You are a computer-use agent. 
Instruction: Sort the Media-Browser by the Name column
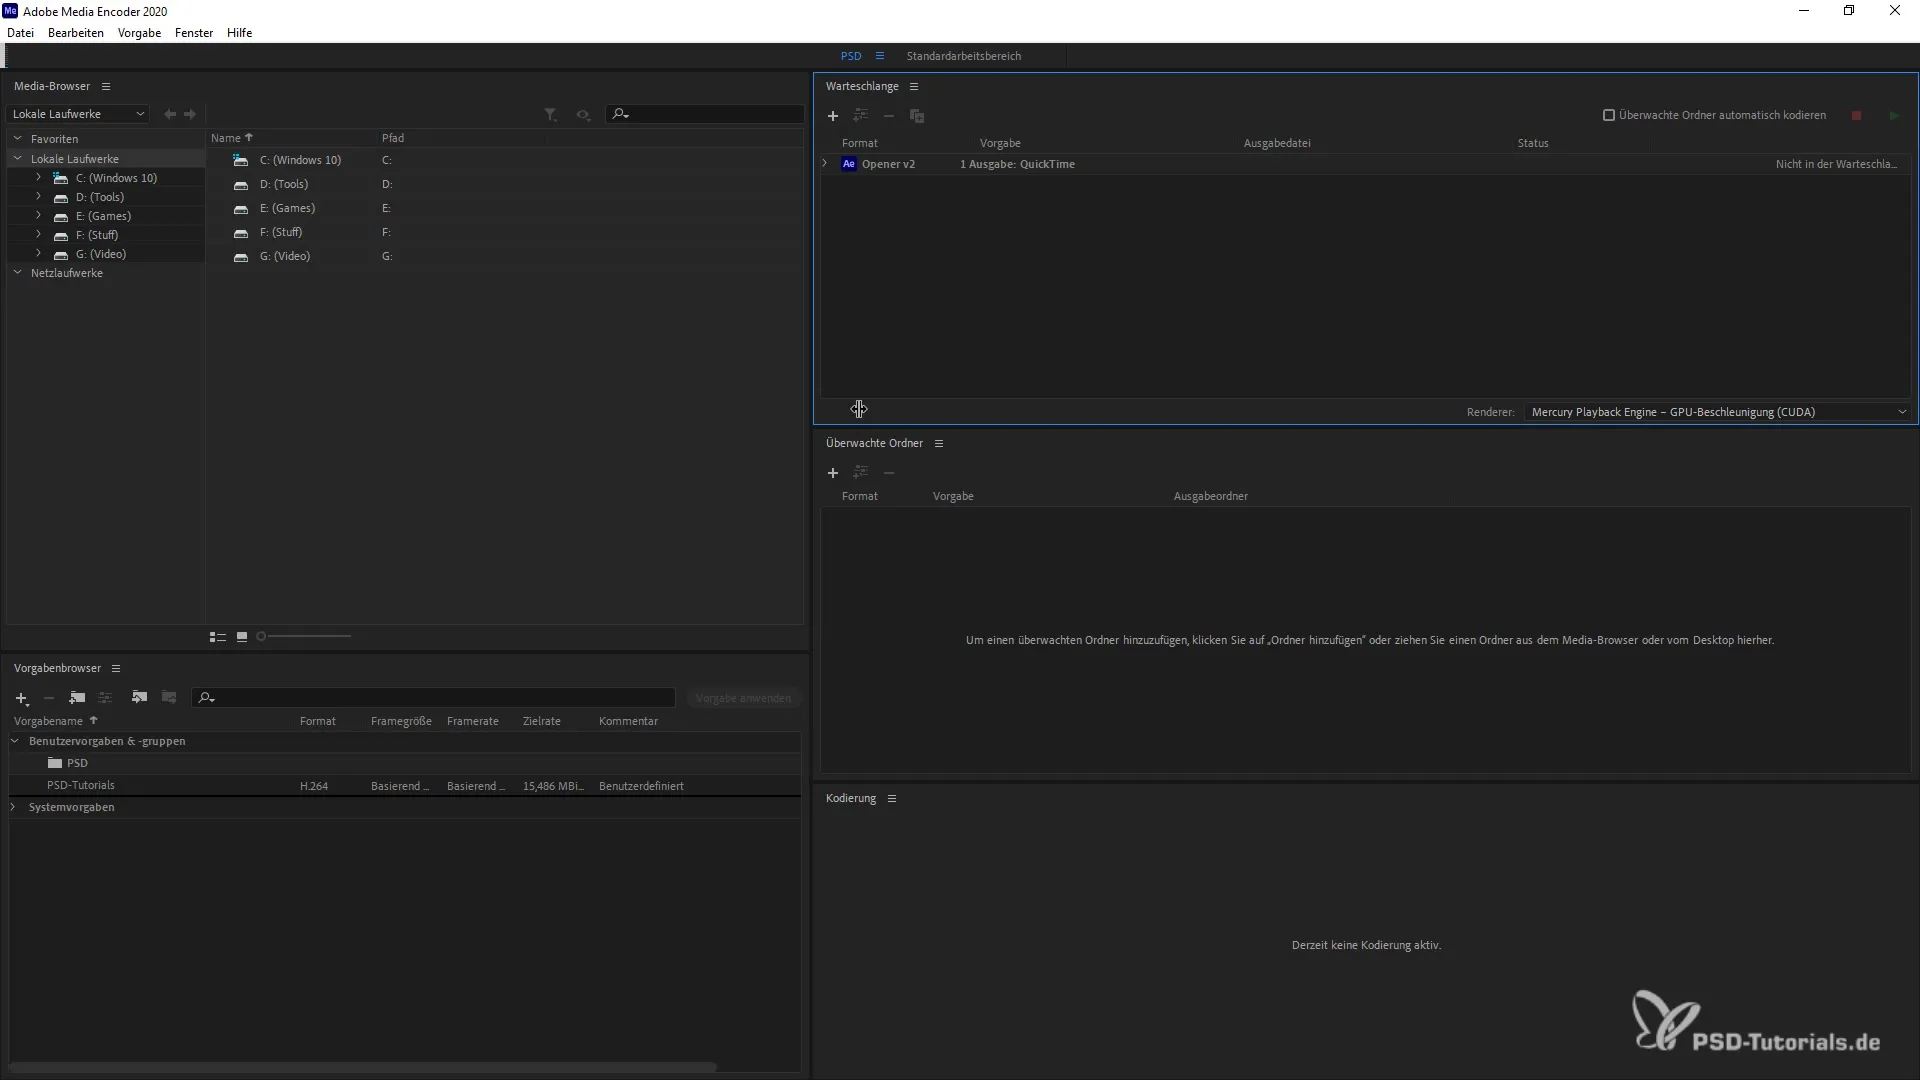click(x=232, y=138)
